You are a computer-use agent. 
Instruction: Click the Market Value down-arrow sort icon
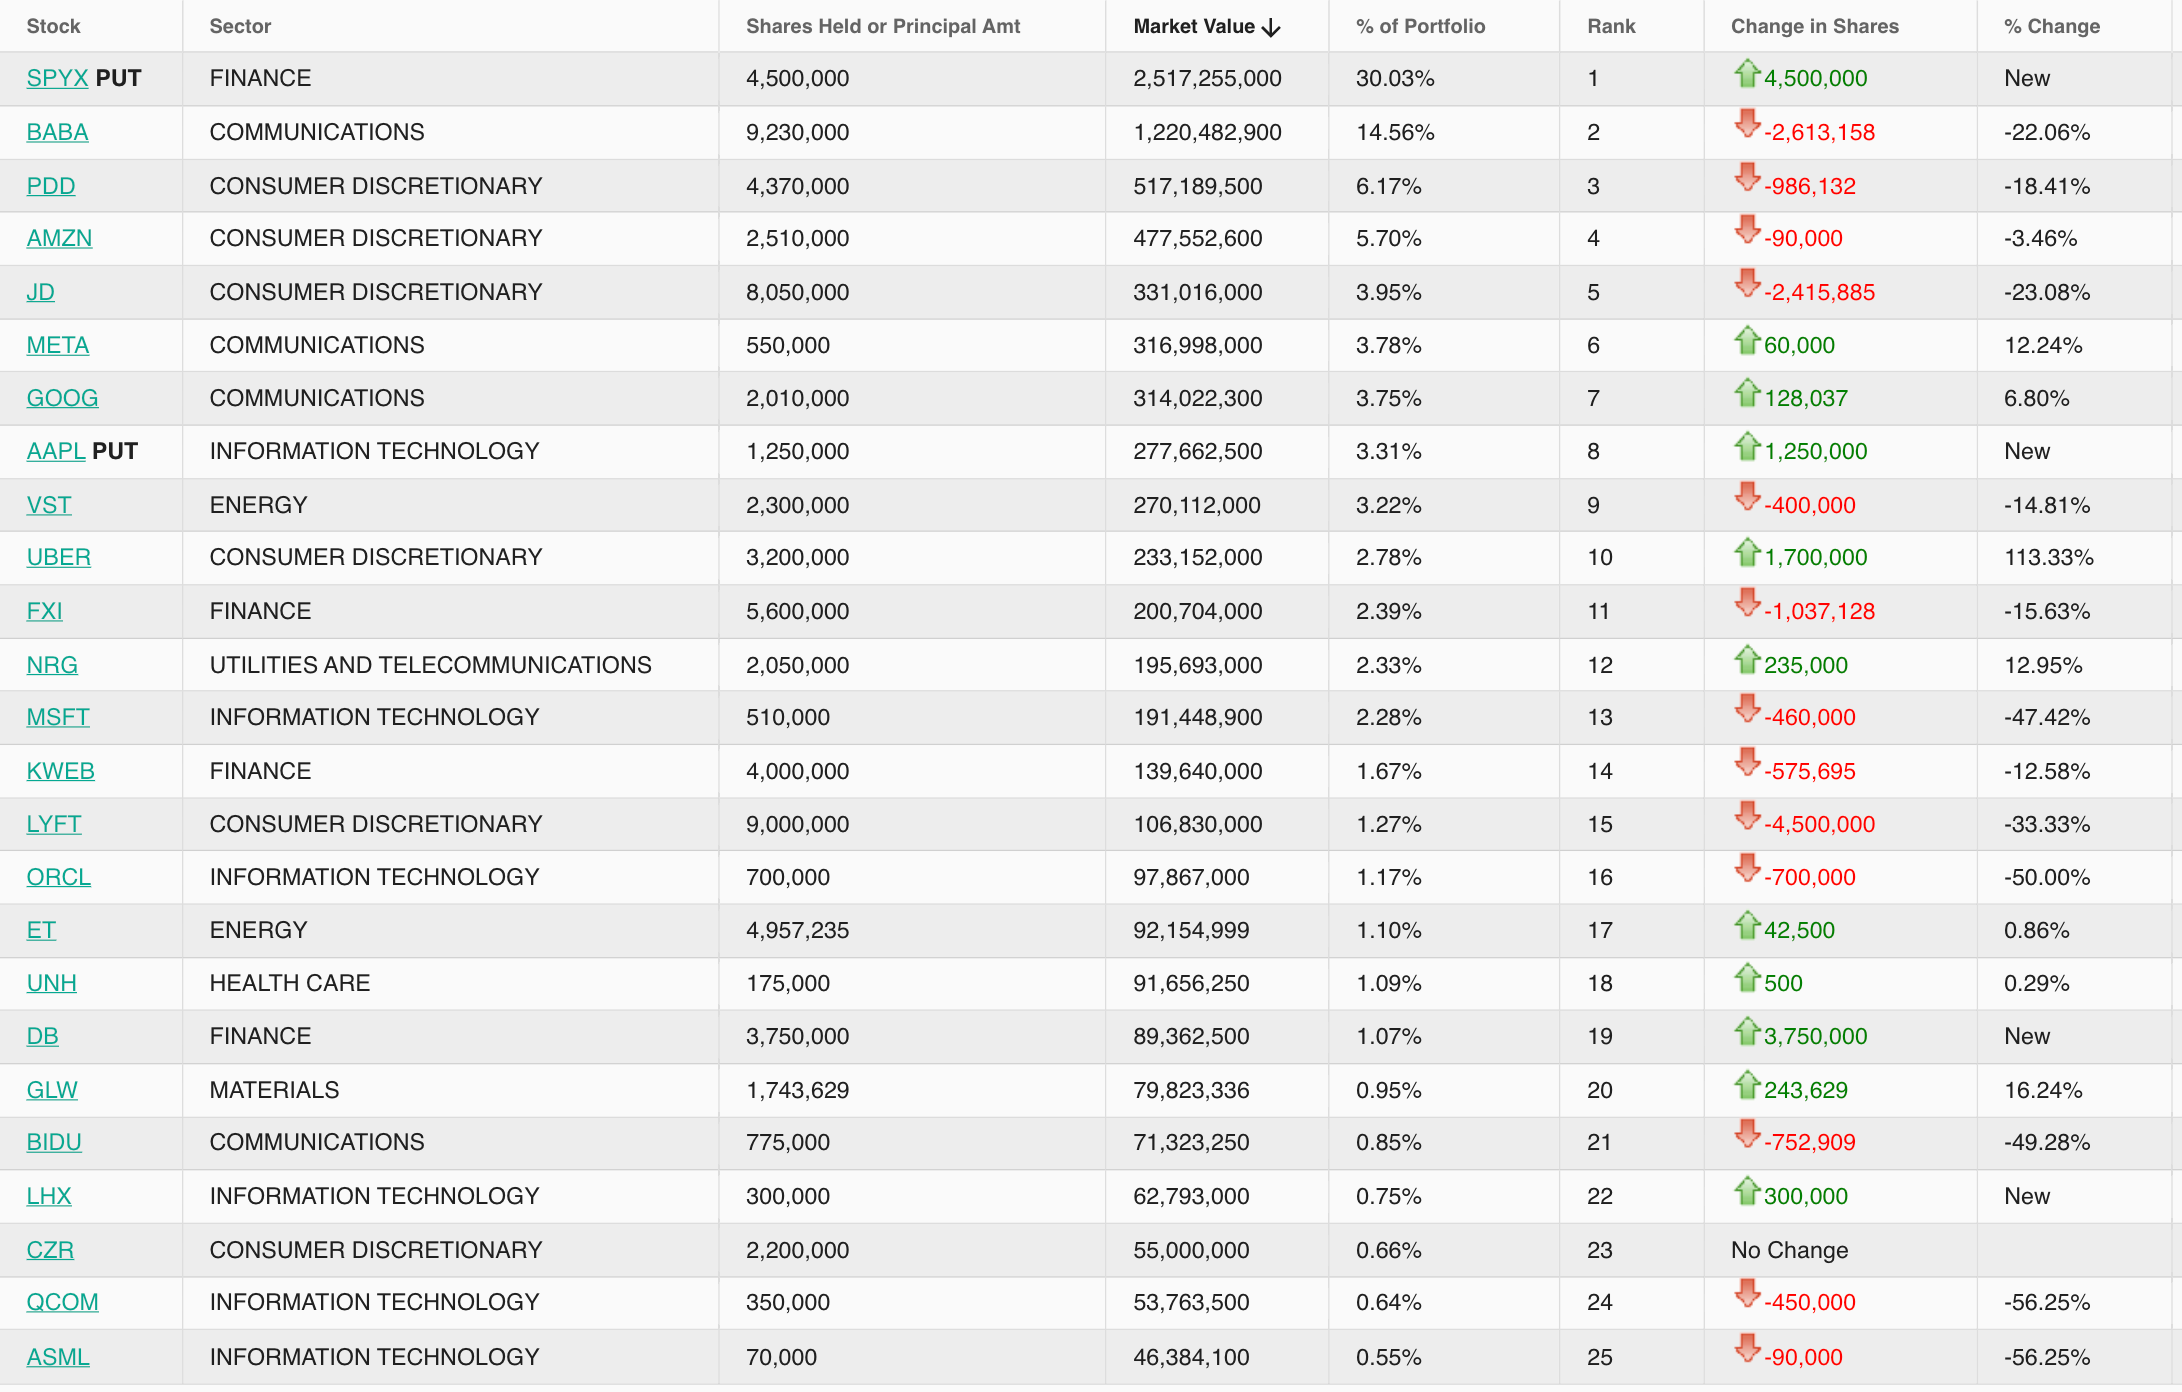pos(1271,28)
